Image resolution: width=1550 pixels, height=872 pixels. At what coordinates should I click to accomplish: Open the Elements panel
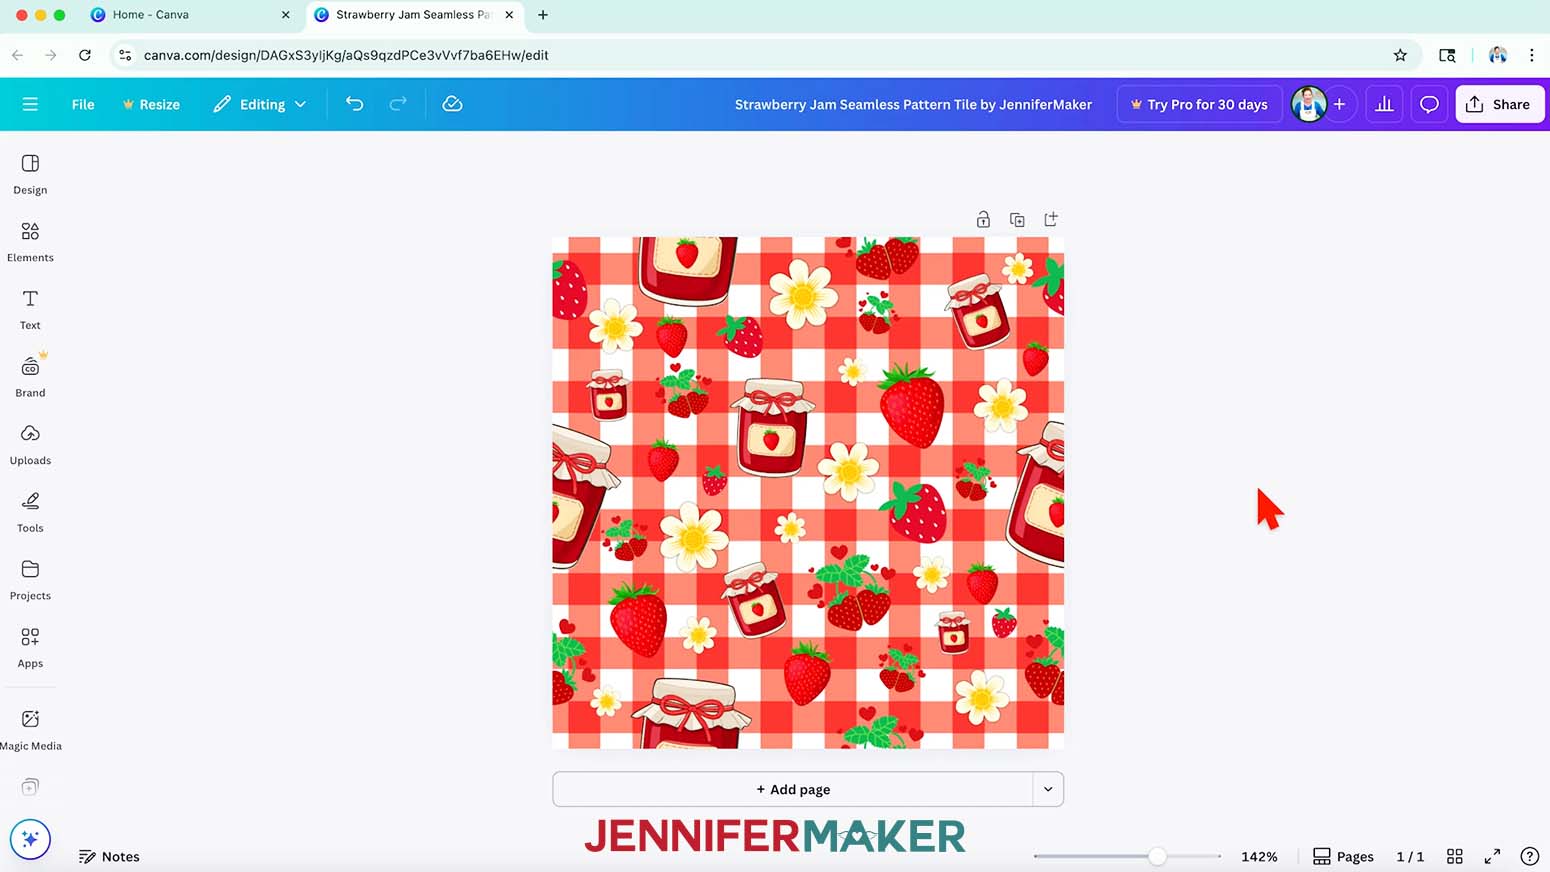point(30,242)
